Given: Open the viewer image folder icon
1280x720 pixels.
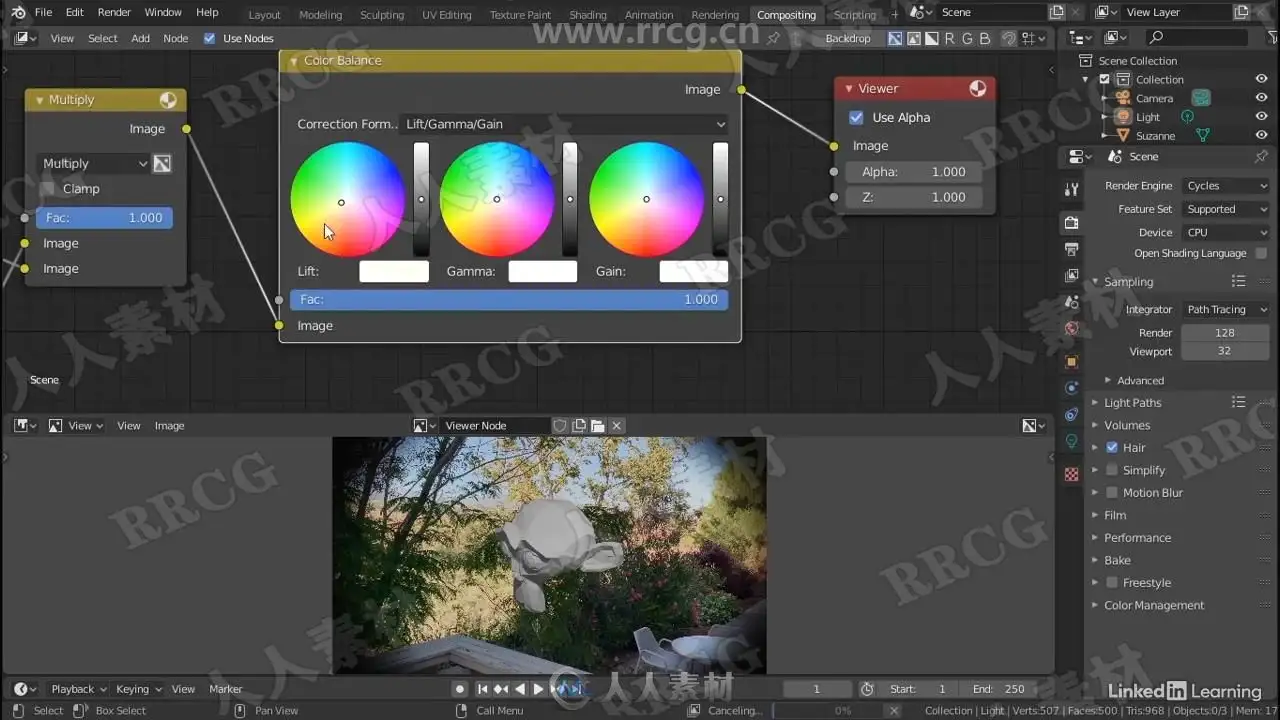Looking at the screenshot, I should [597, 426].
